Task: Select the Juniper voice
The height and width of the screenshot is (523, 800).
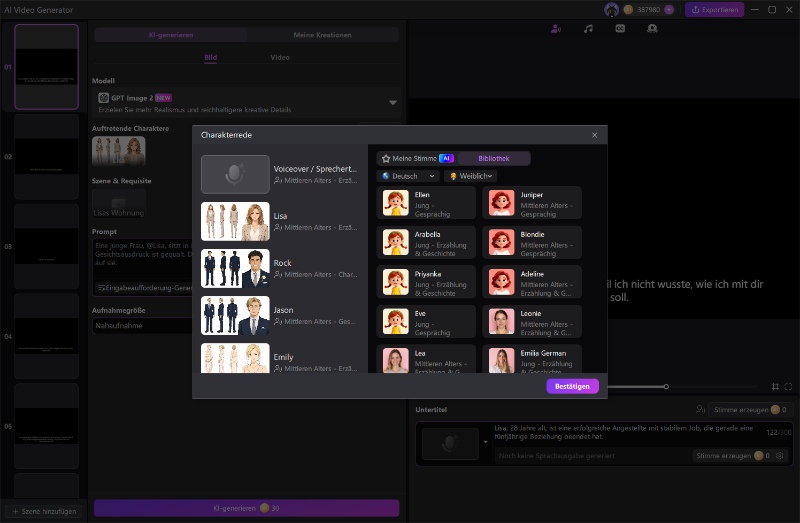Action: [x=532, y=203]
